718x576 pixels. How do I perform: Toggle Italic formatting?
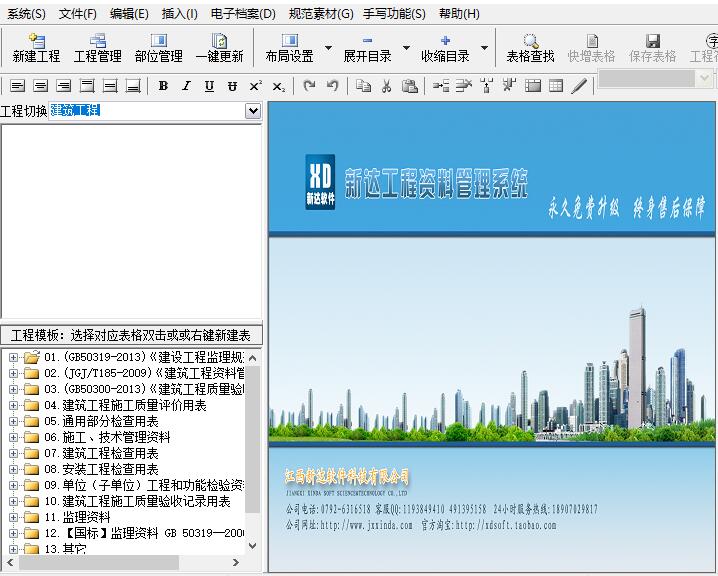pyautogui.click(x=186, y=86)
